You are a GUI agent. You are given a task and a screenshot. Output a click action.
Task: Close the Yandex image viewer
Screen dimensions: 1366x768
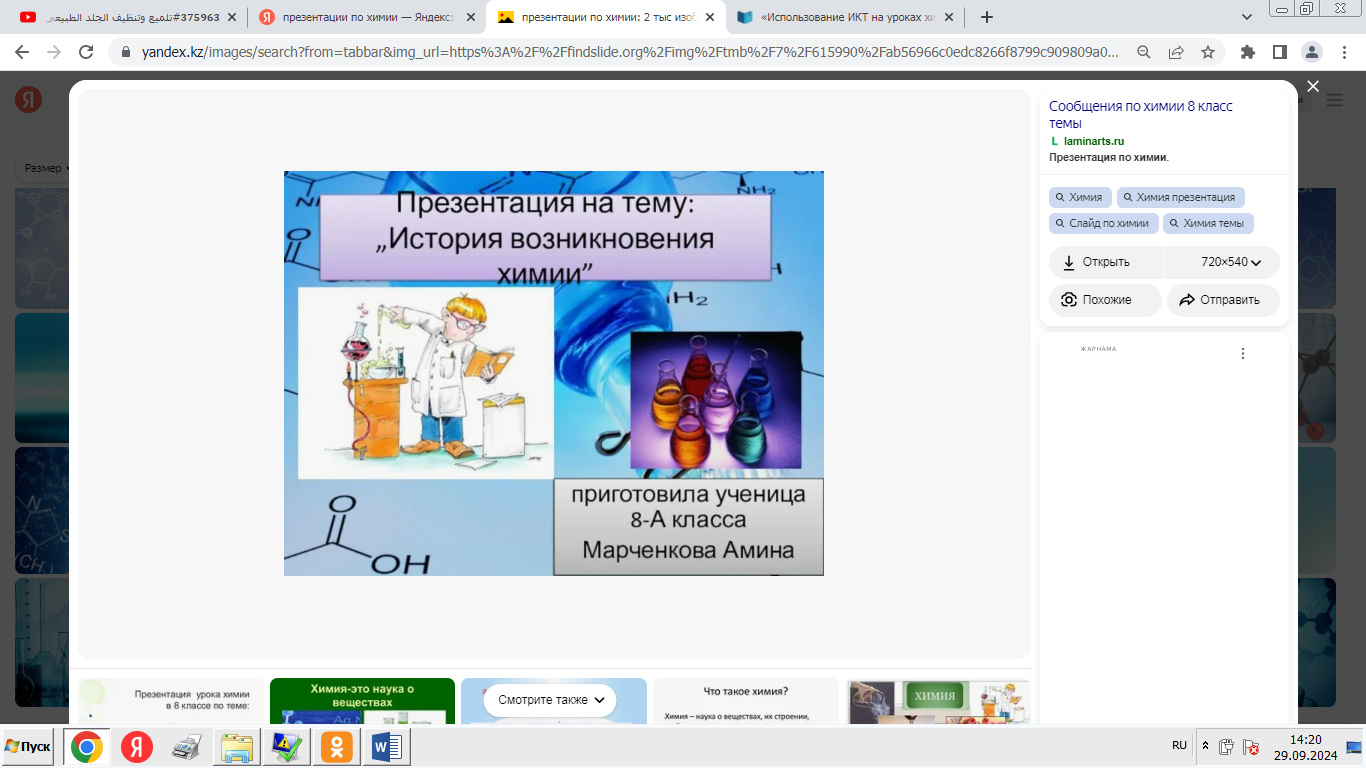[1313, 87]
